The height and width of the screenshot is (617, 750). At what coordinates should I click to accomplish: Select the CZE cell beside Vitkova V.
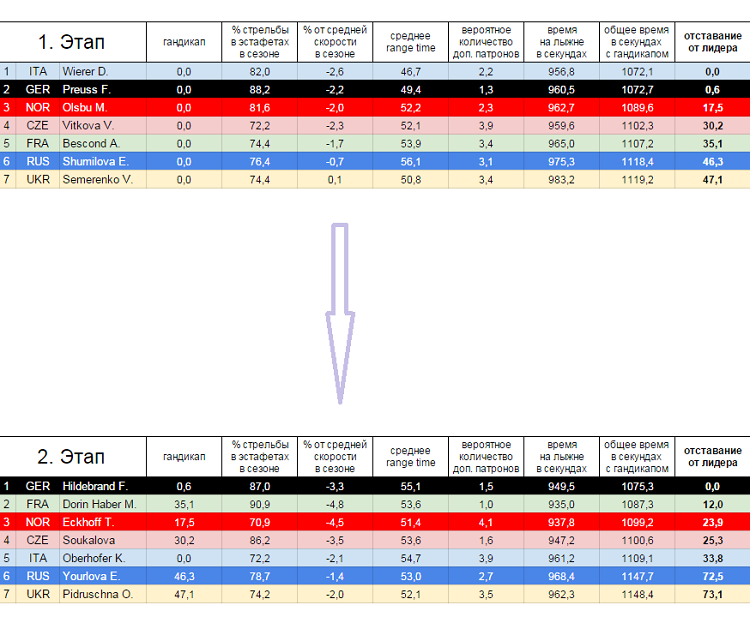click(37, 126)
